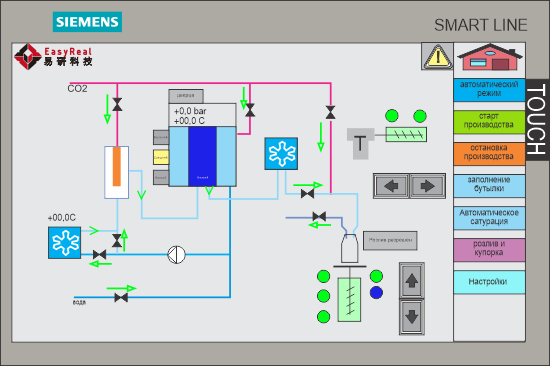This screenshot has height=366, width=550.
Task: Move the capper with the right arrow
Action: (x=428, y=186)
